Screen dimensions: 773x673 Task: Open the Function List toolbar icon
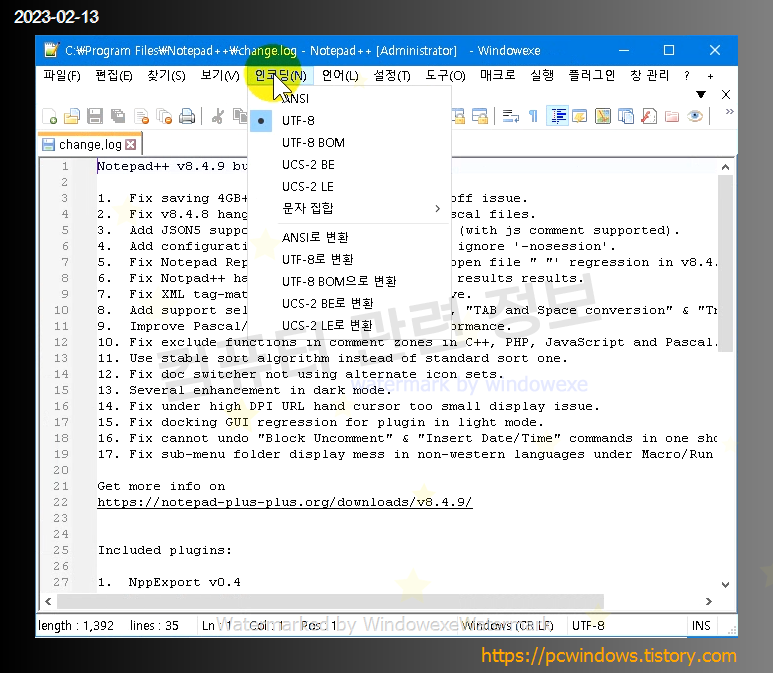pos(649,116)
